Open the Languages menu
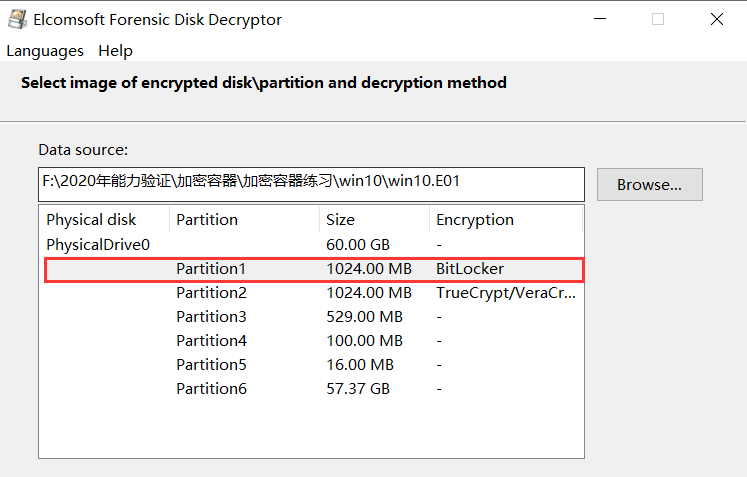This screenshot has height=477, width=747. 45,51
